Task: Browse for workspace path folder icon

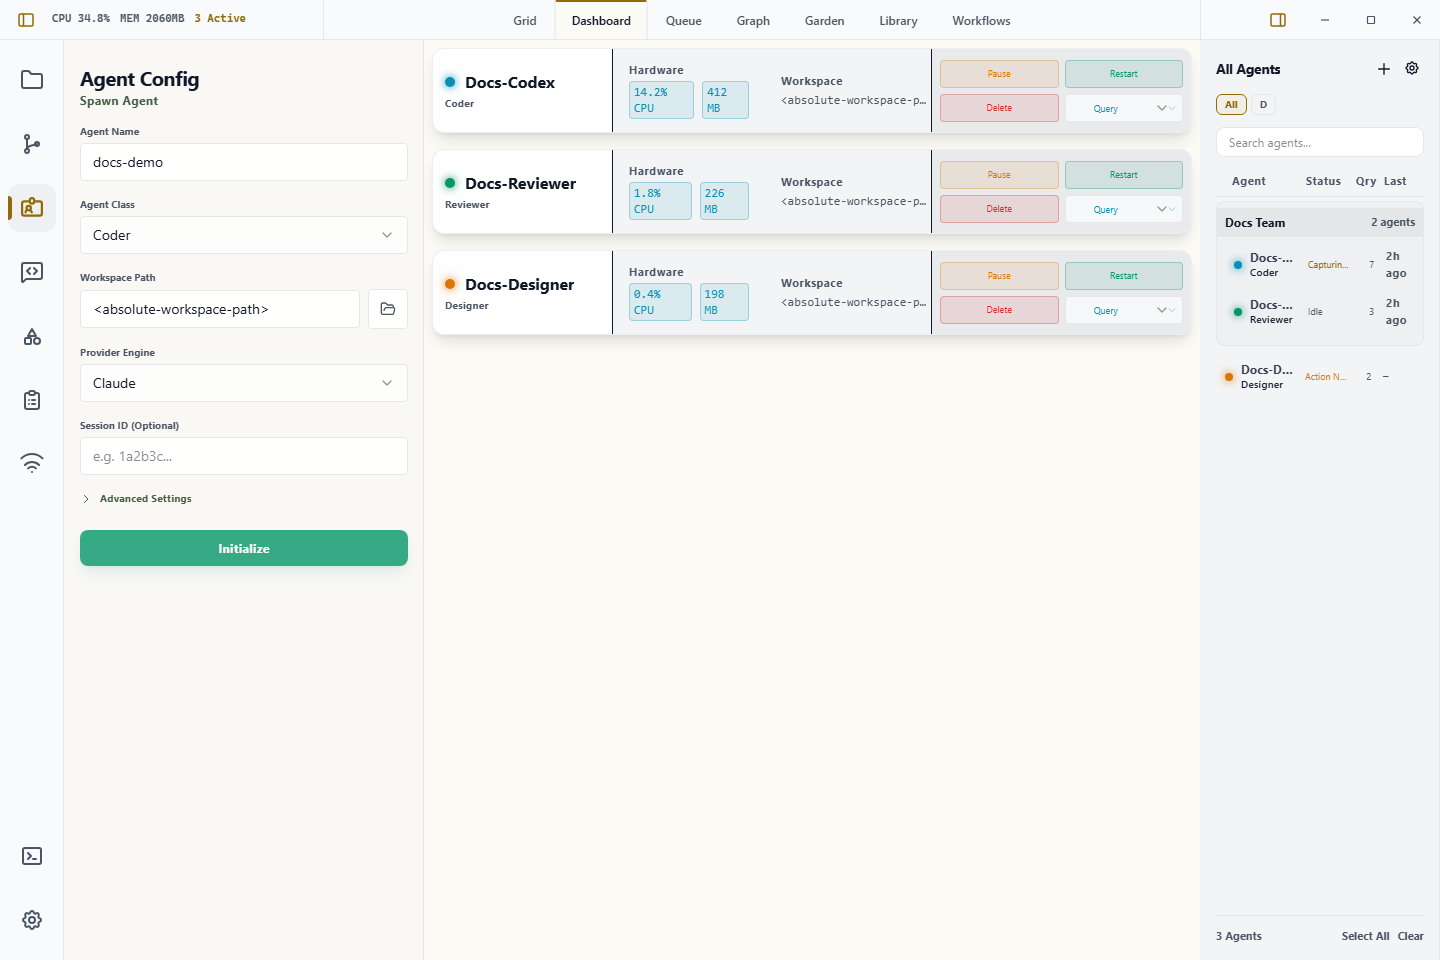Action: tap(388, 309)
